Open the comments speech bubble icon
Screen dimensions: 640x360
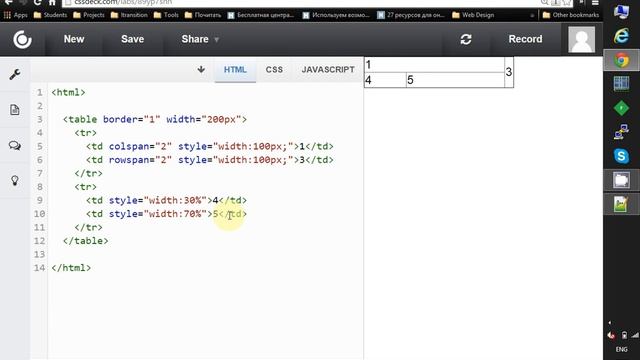point(15,145)
